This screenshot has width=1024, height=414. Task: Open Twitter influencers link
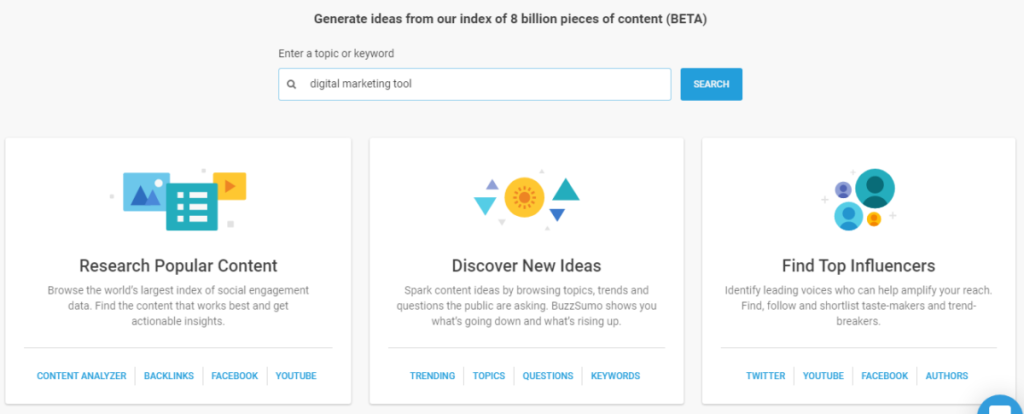coord(765,376)
